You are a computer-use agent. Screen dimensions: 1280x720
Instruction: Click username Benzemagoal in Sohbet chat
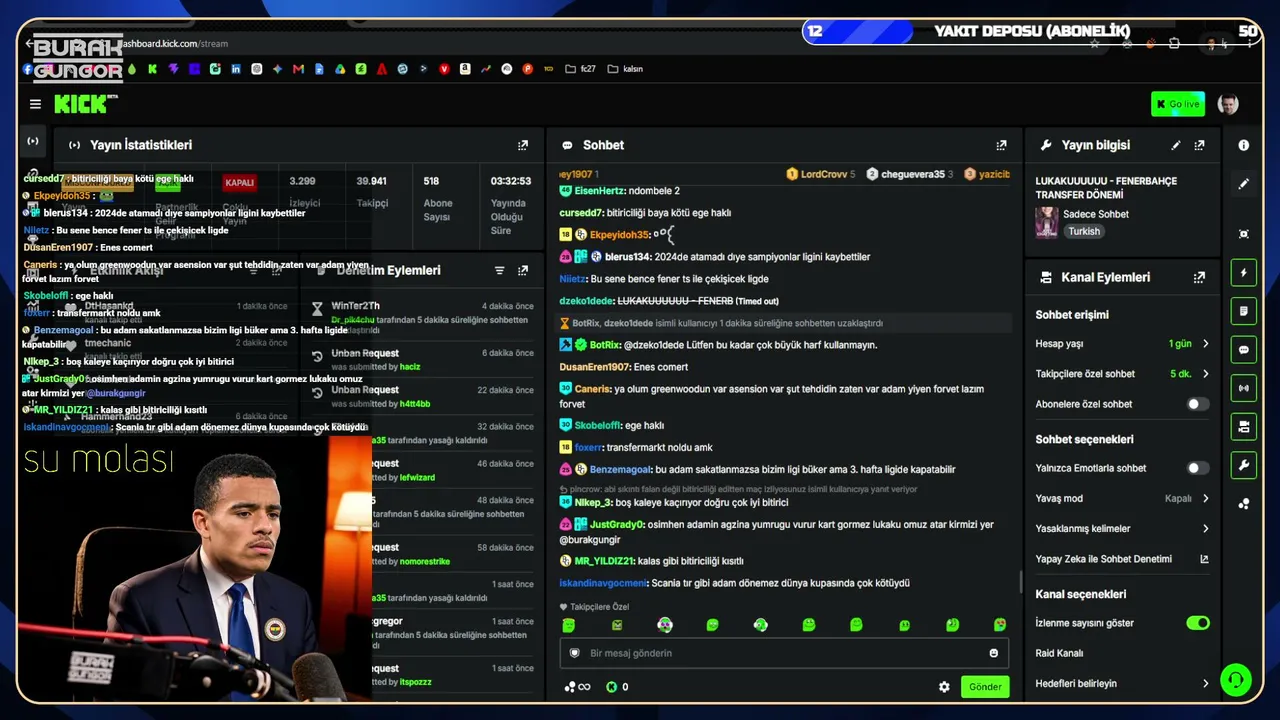[620, 469]
